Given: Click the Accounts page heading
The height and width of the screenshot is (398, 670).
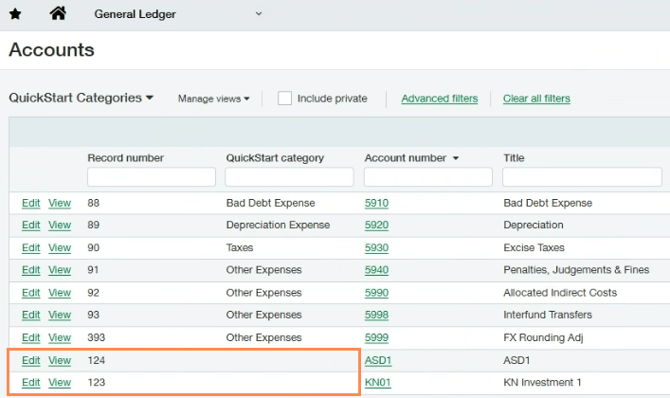Looking at the screenshot, I should pyautogui.click(x=51, y=50).
